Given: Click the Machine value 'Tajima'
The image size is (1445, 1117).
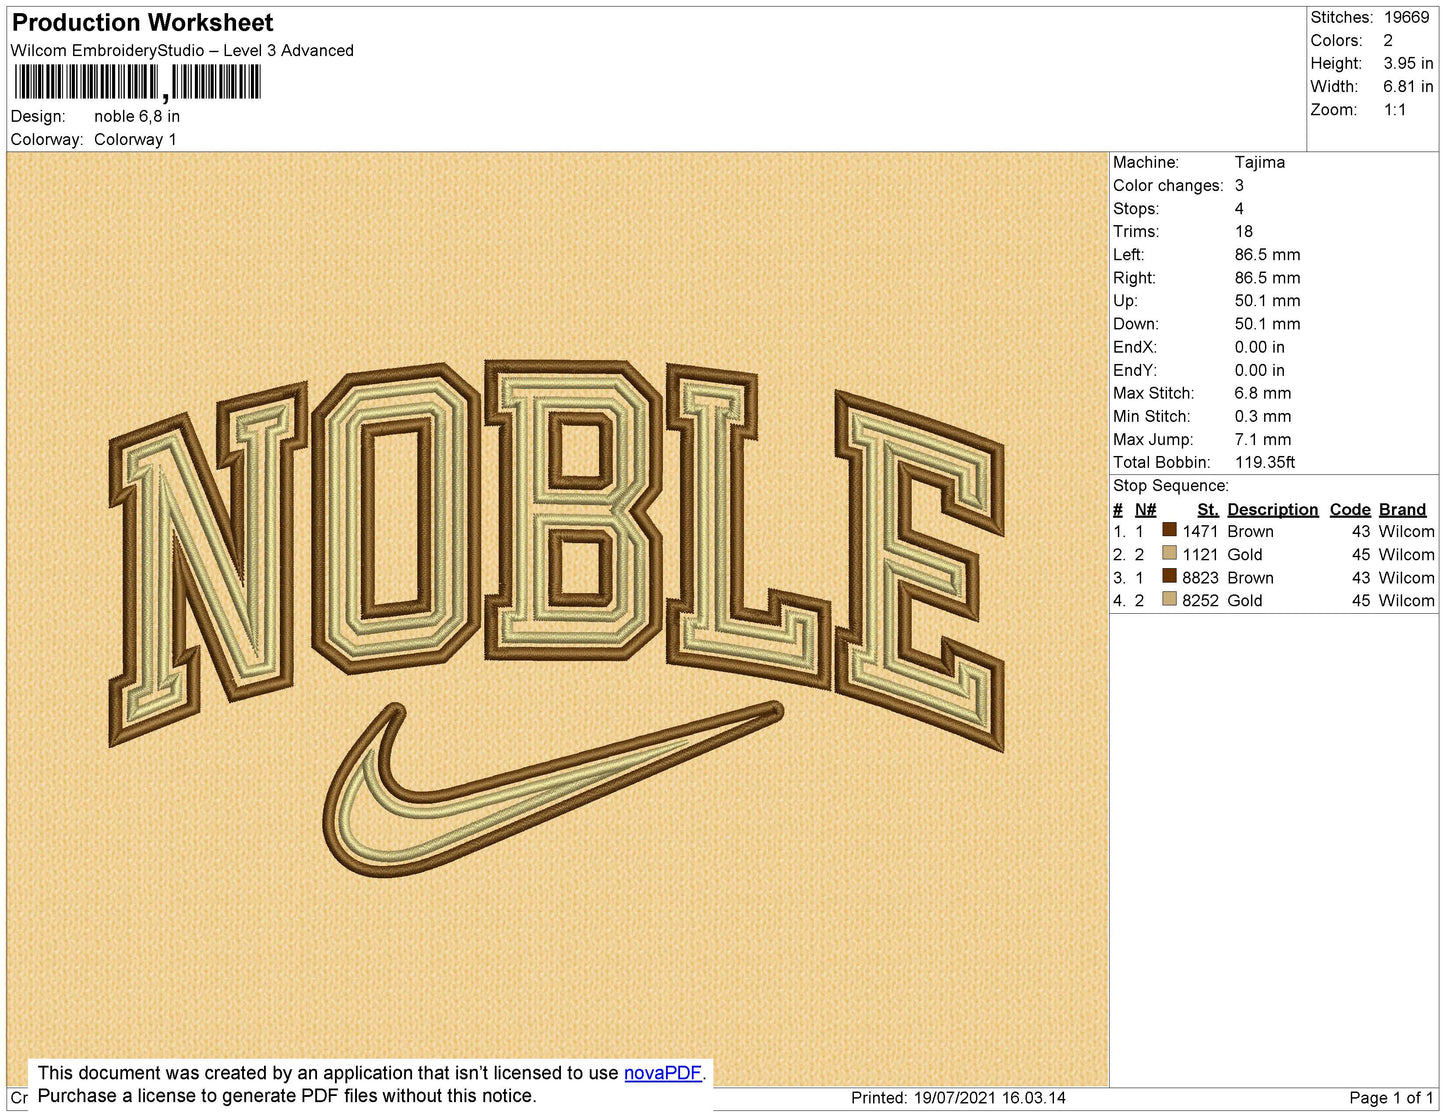Looking at the screenshot, I should pyautogui.click(x=1260, y=162).
